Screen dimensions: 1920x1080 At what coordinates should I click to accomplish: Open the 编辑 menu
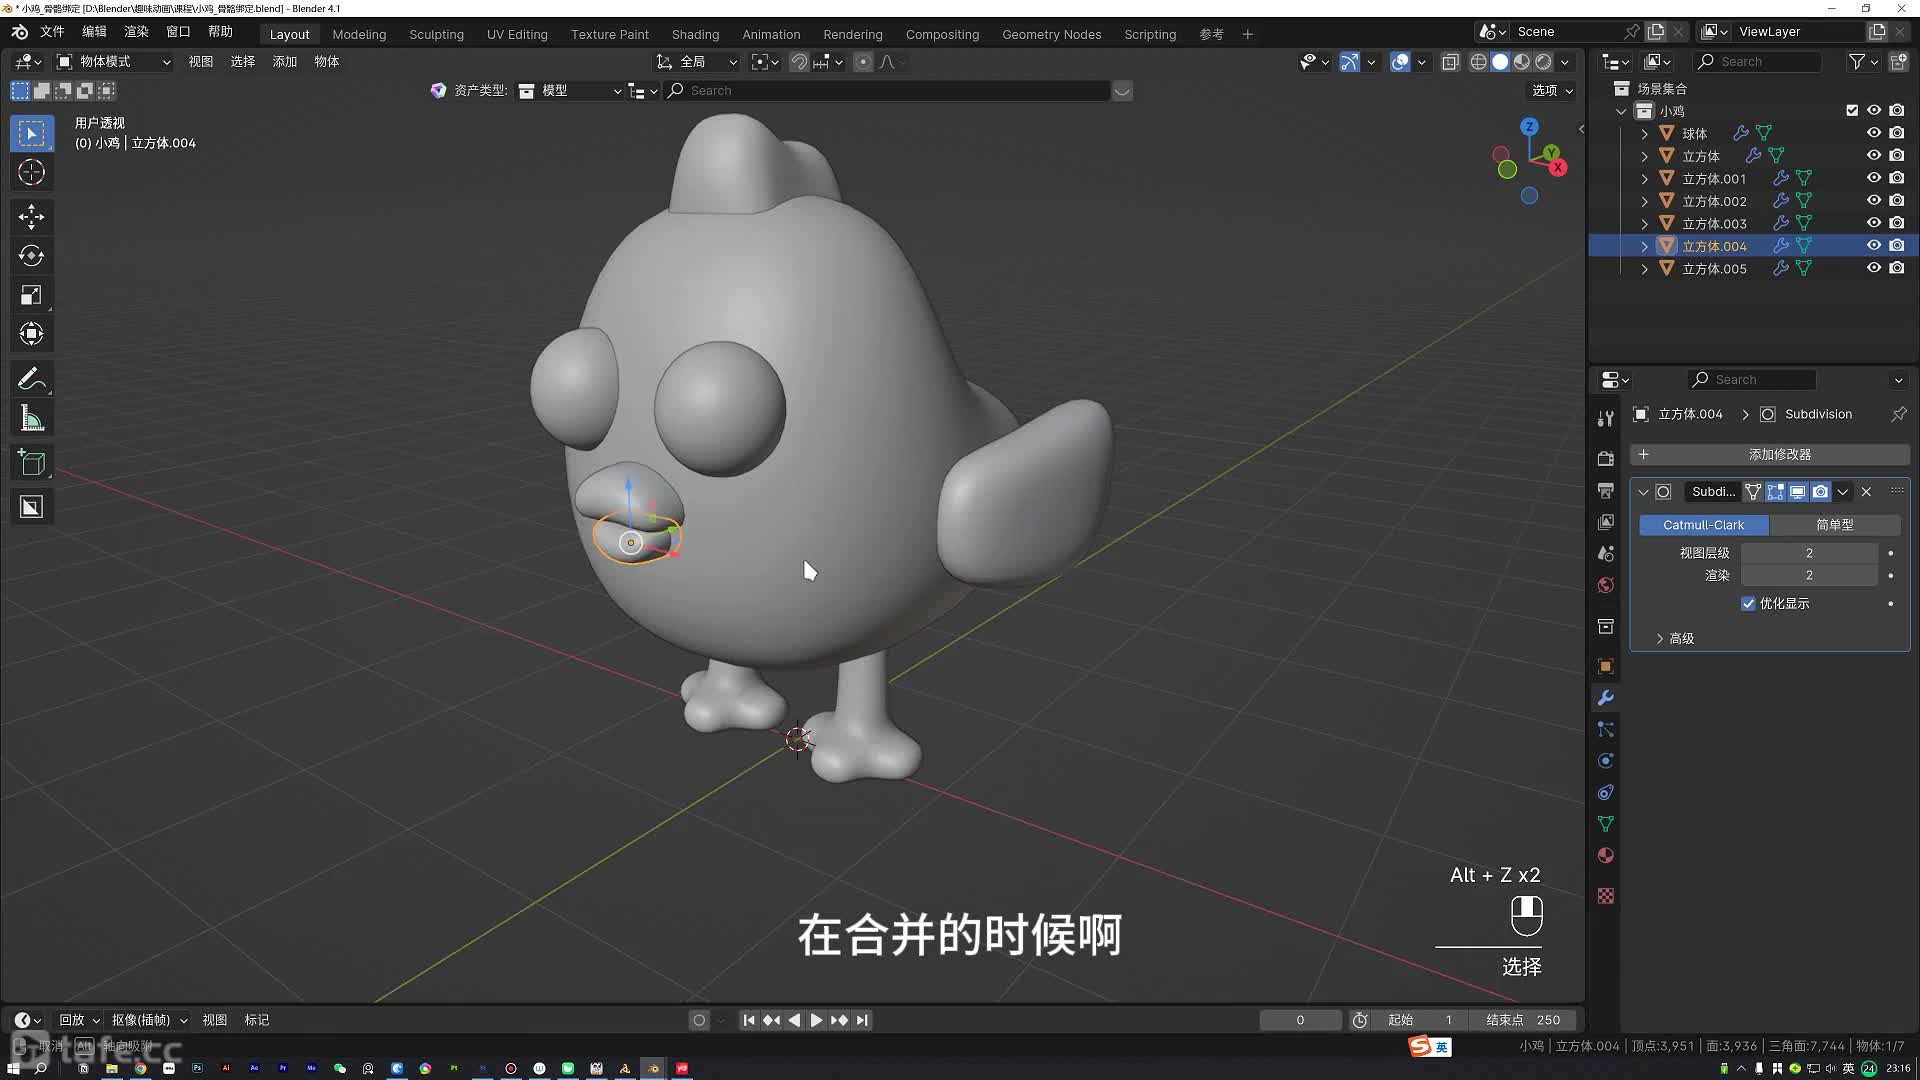[94, 32]
